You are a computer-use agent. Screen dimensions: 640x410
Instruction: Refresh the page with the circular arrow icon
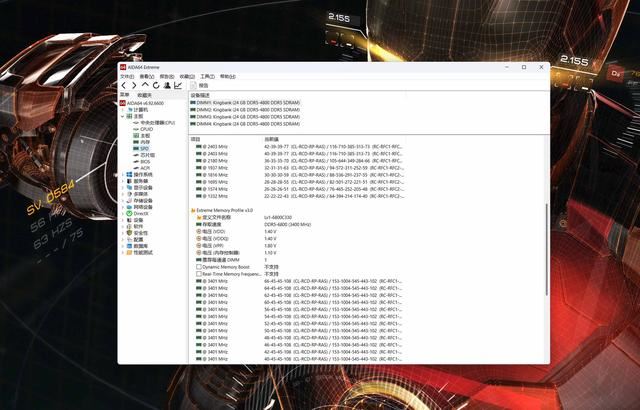click(156, 85)
